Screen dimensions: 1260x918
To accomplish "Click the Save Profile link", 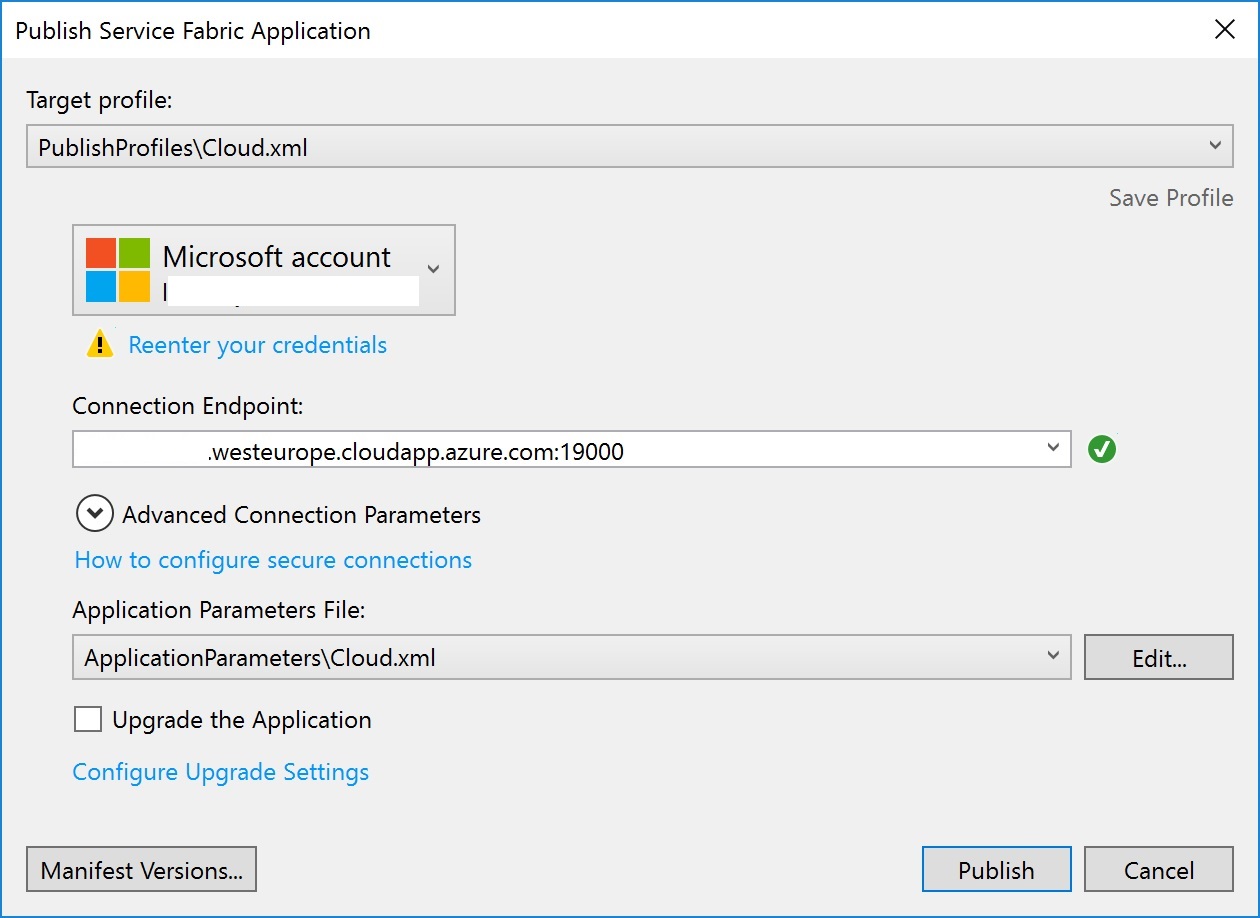I will click(1171, 198).
